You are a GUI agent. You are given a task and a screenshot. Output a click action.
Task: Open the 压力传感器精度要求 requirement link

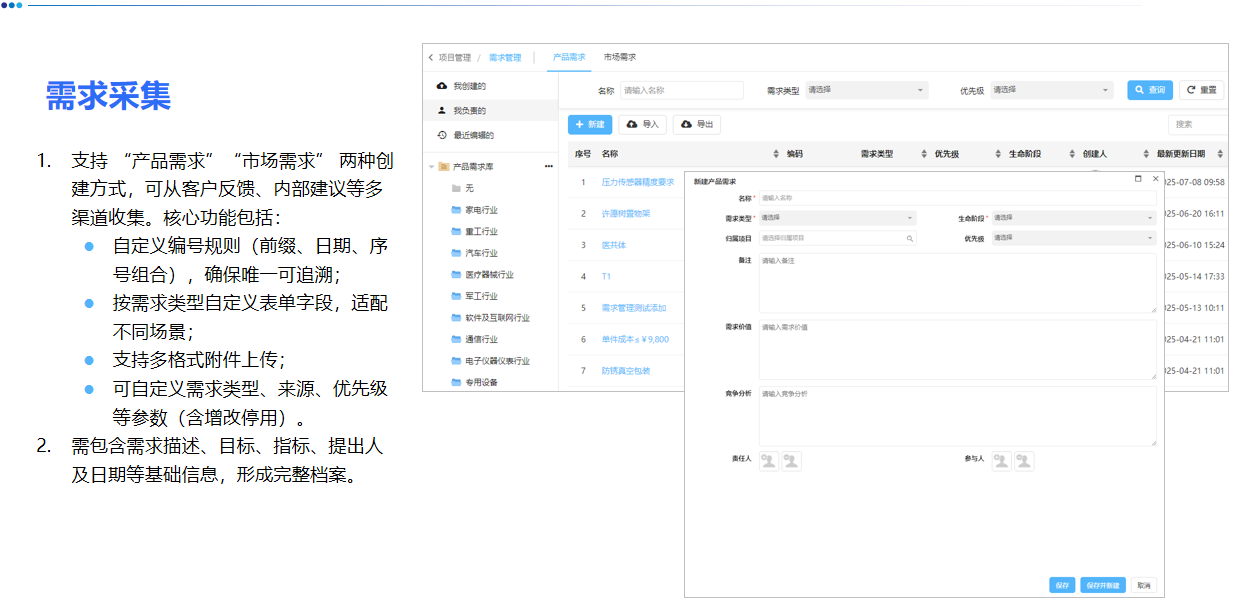click(638, 182)
